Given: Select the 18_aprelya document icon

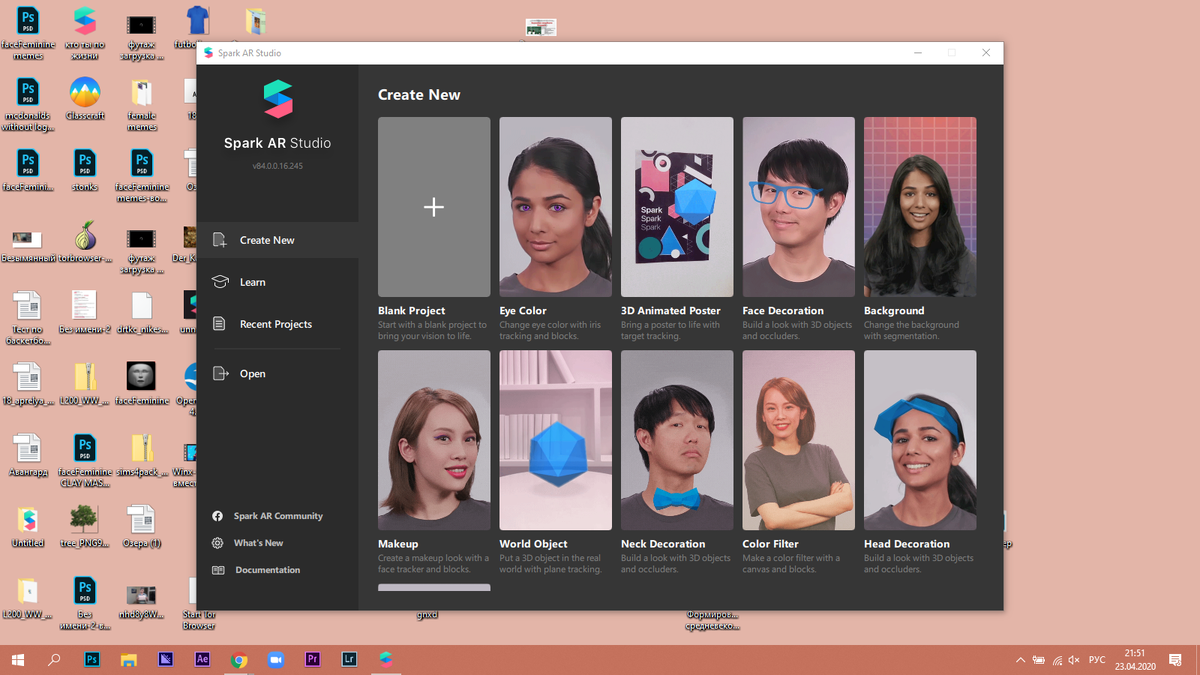Looking at the screenshot, I should click(x=28, y=383).
